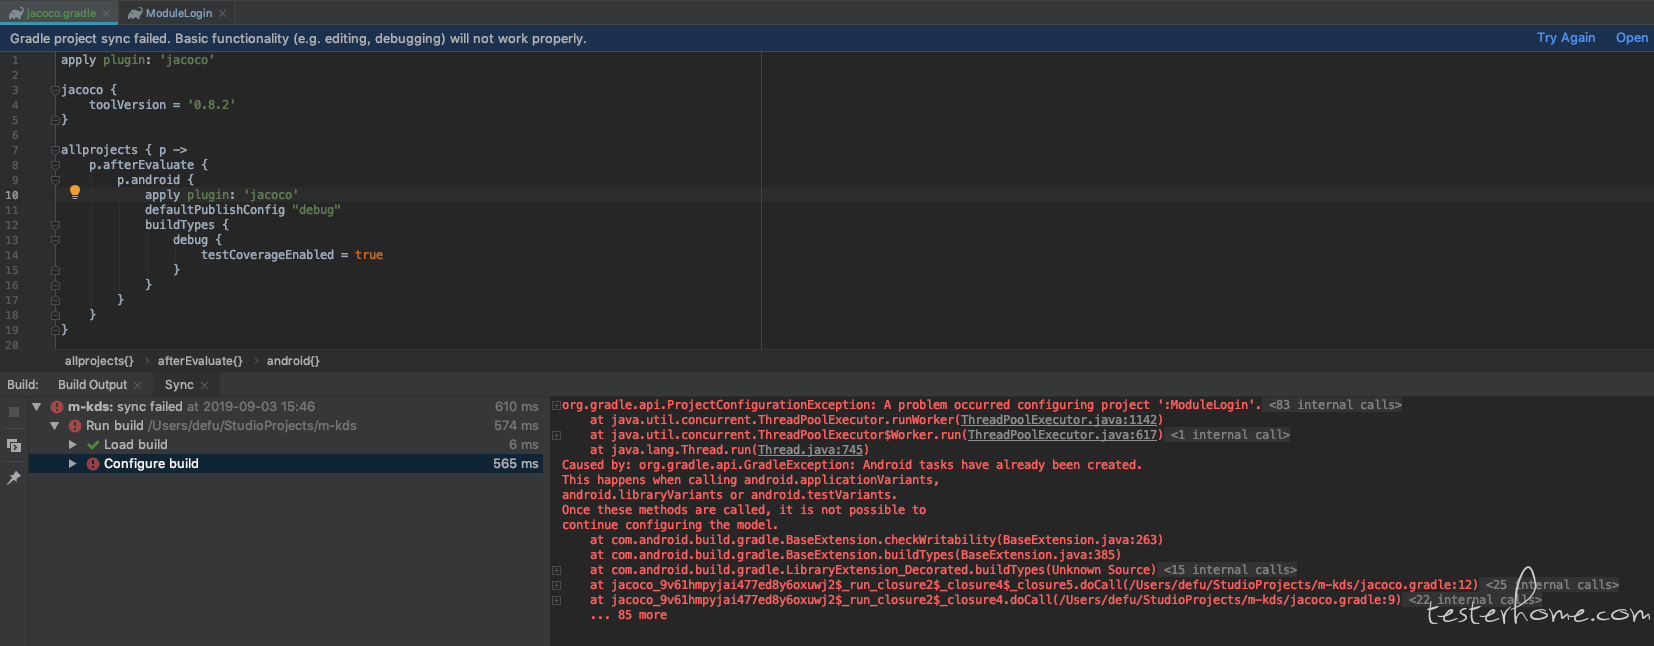Click the 565 ms duration value
The image size is (1654, 646).
click(516, 464)
